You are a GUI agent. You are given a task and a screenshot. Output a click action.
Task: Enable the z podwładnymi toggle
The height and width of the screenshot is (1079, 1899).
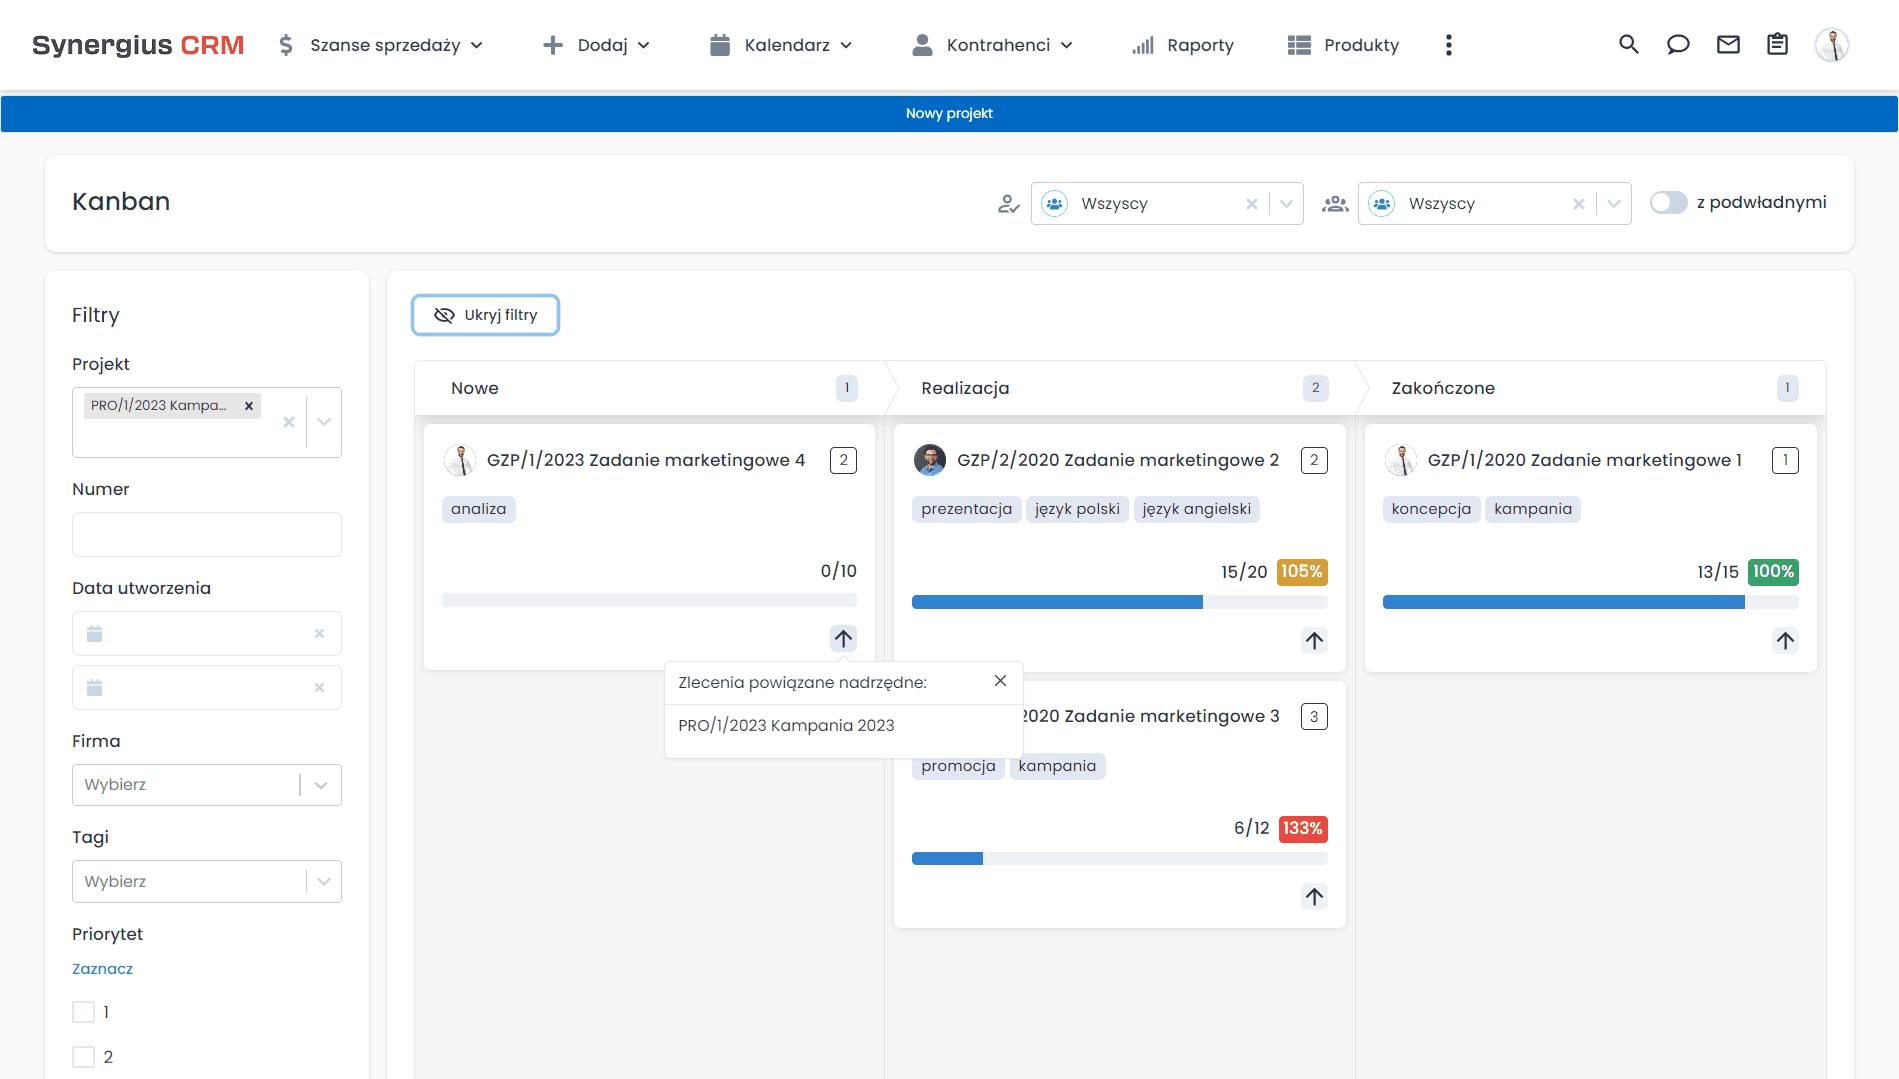pos(1668,202)
